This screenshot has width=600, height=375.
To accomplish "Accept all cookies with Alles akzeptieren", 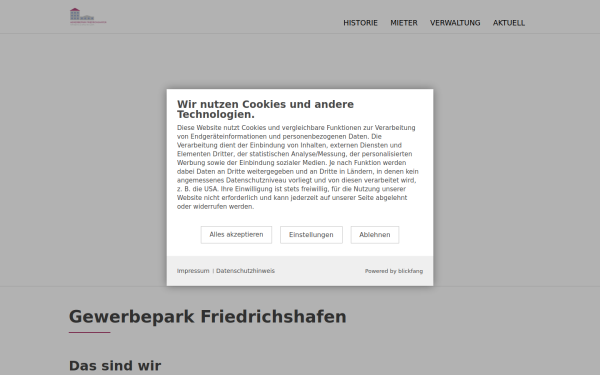I will click(x=236, y=235).
